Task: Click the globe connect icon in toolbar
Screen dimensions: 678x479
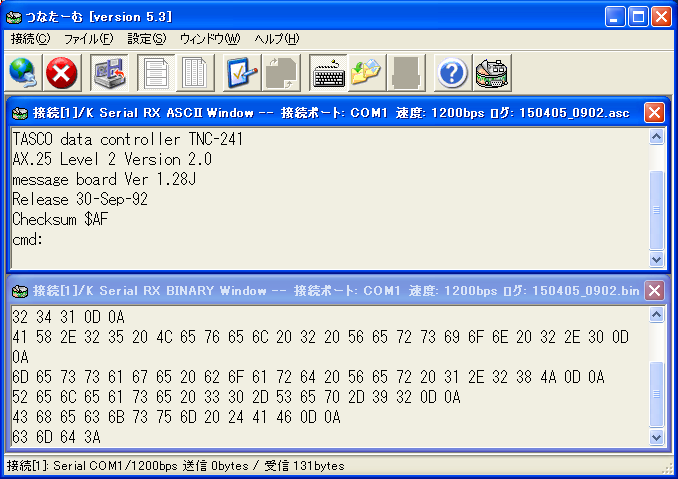Action: tap(23, 73)
